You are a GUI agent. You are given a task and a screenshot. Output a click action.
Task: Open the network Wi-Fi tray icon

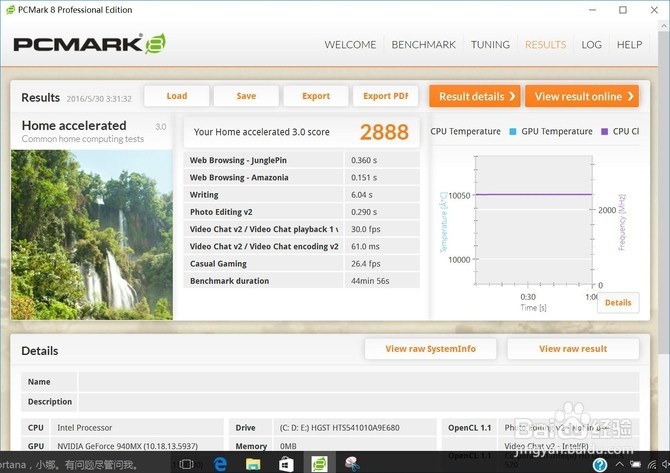click(x=652, y=464)
